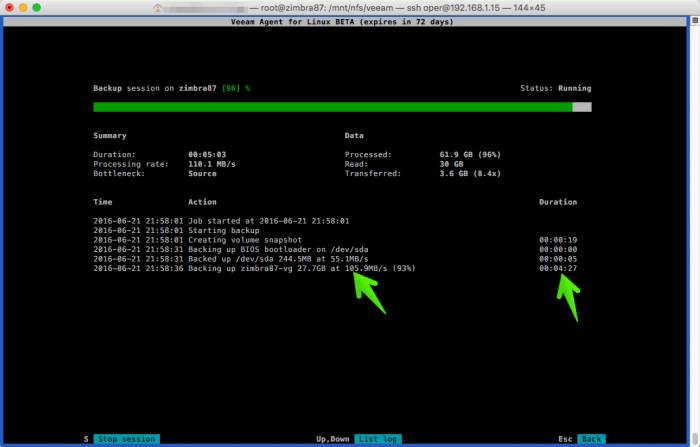Select the 'Job started at 2016-06-21 21:58:01' row
The image size is (700, 447).
pyautogui.click(x=335, y=221)
